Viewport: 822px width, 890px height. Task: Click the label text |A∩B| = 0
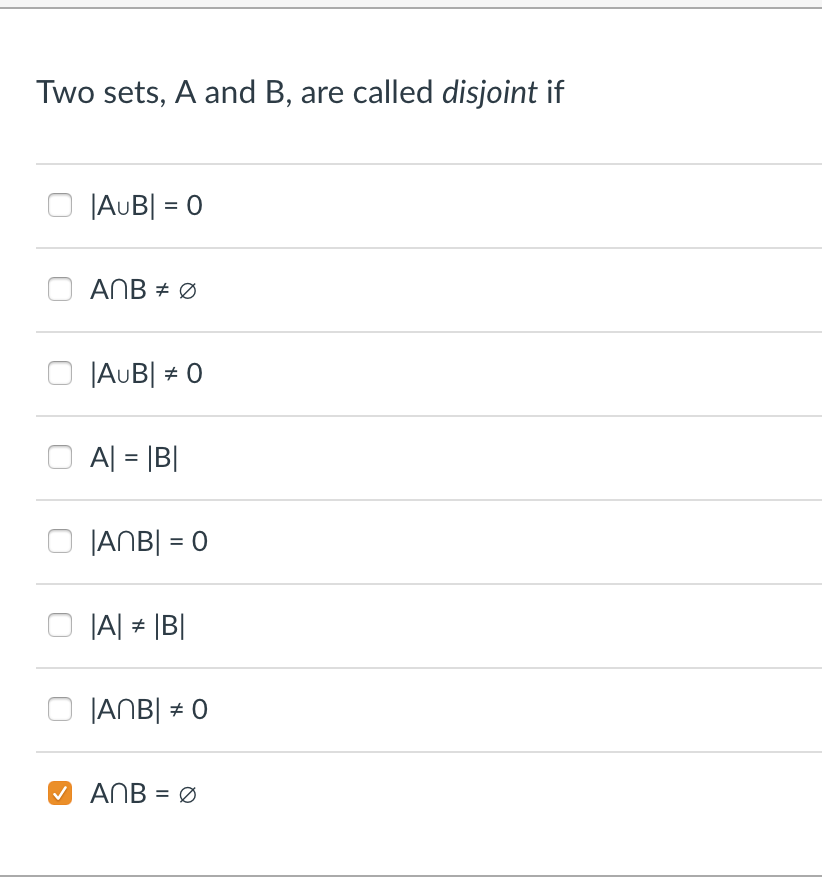pyautogui.click(x=148, y=541)
